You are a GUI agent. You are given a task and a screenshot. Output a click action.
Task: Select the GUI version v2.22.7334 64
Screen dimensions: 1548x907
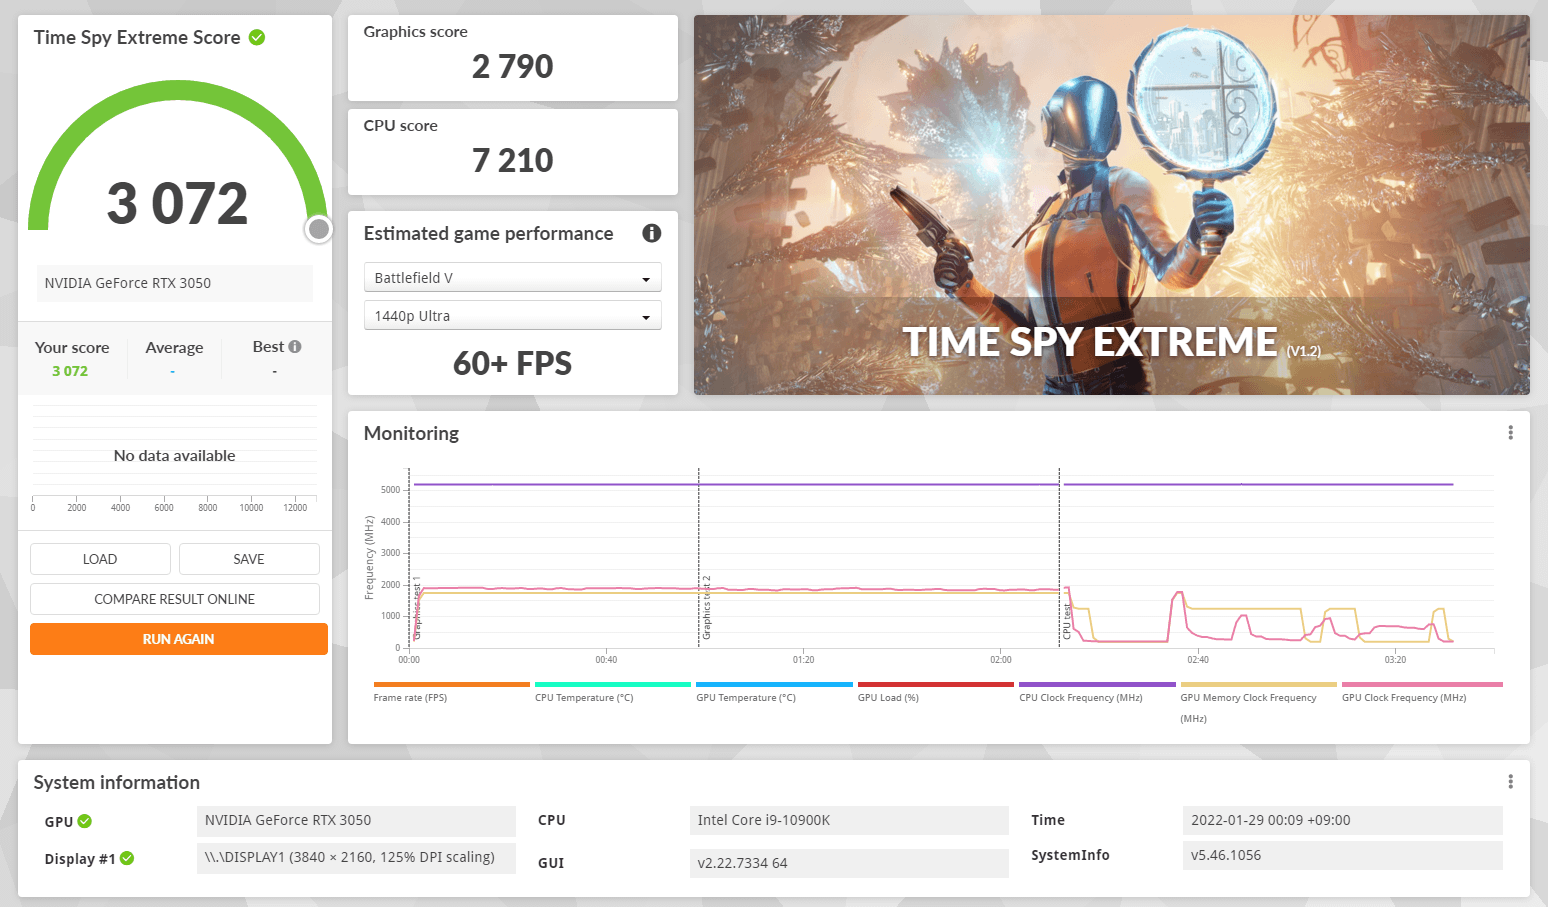[849, 863]
